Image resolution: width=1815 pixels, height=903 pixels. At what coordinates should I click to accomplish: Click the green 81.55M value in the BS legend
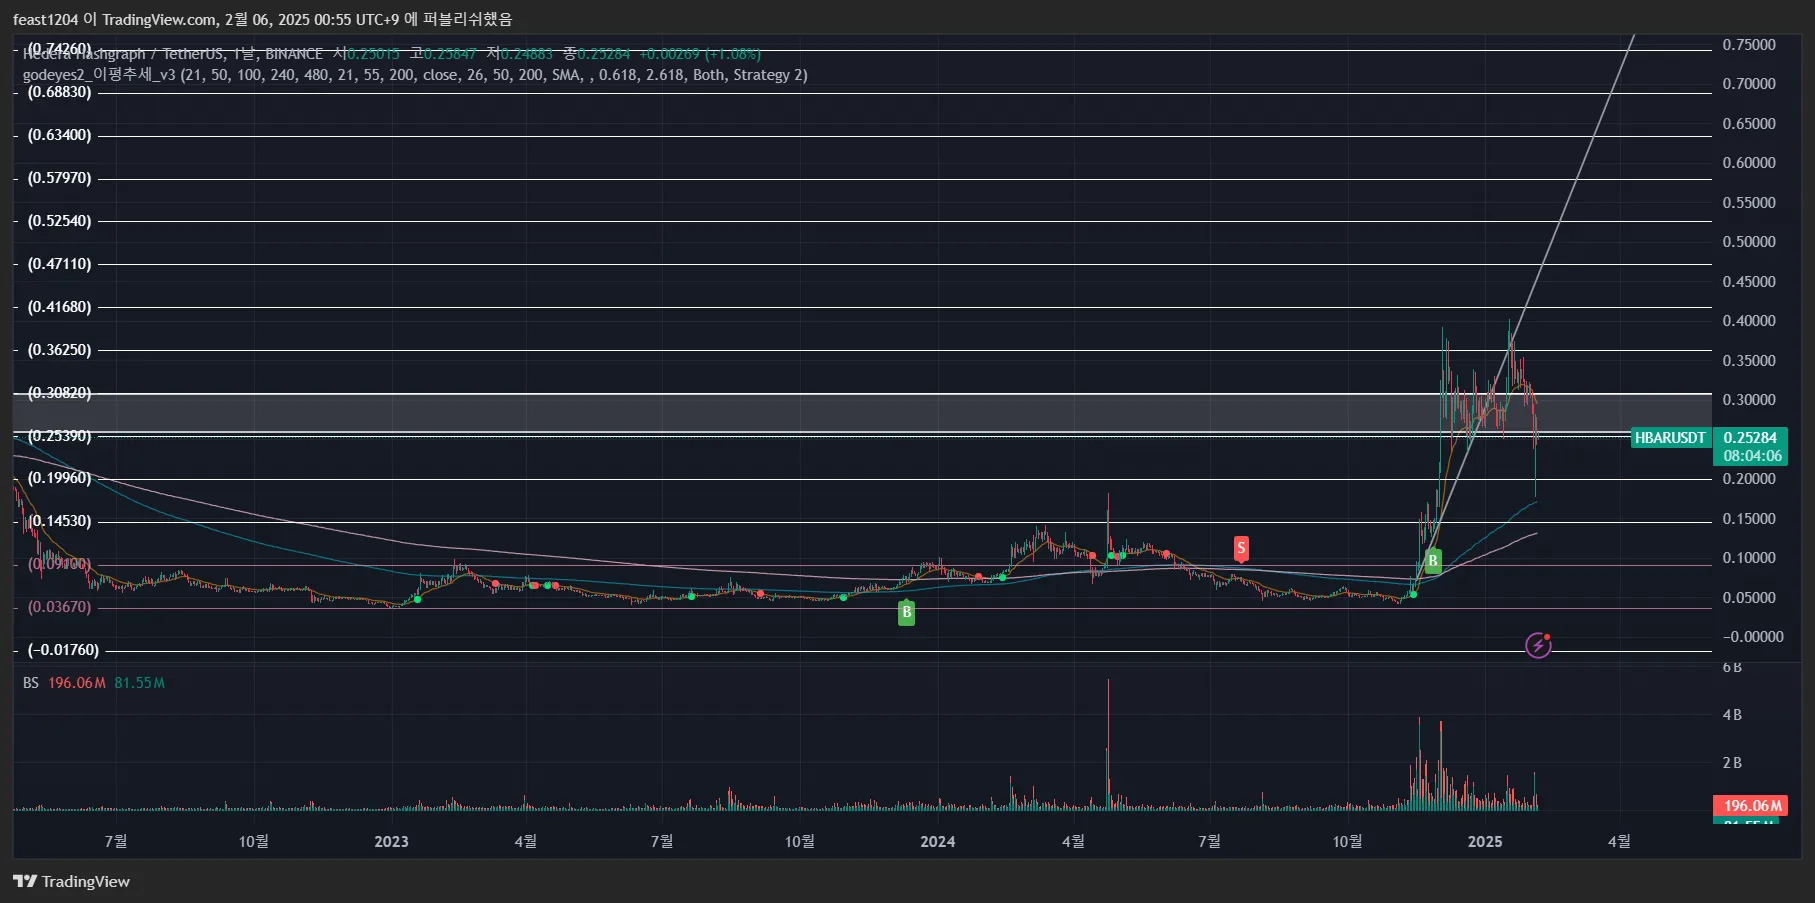pos(139,683)
